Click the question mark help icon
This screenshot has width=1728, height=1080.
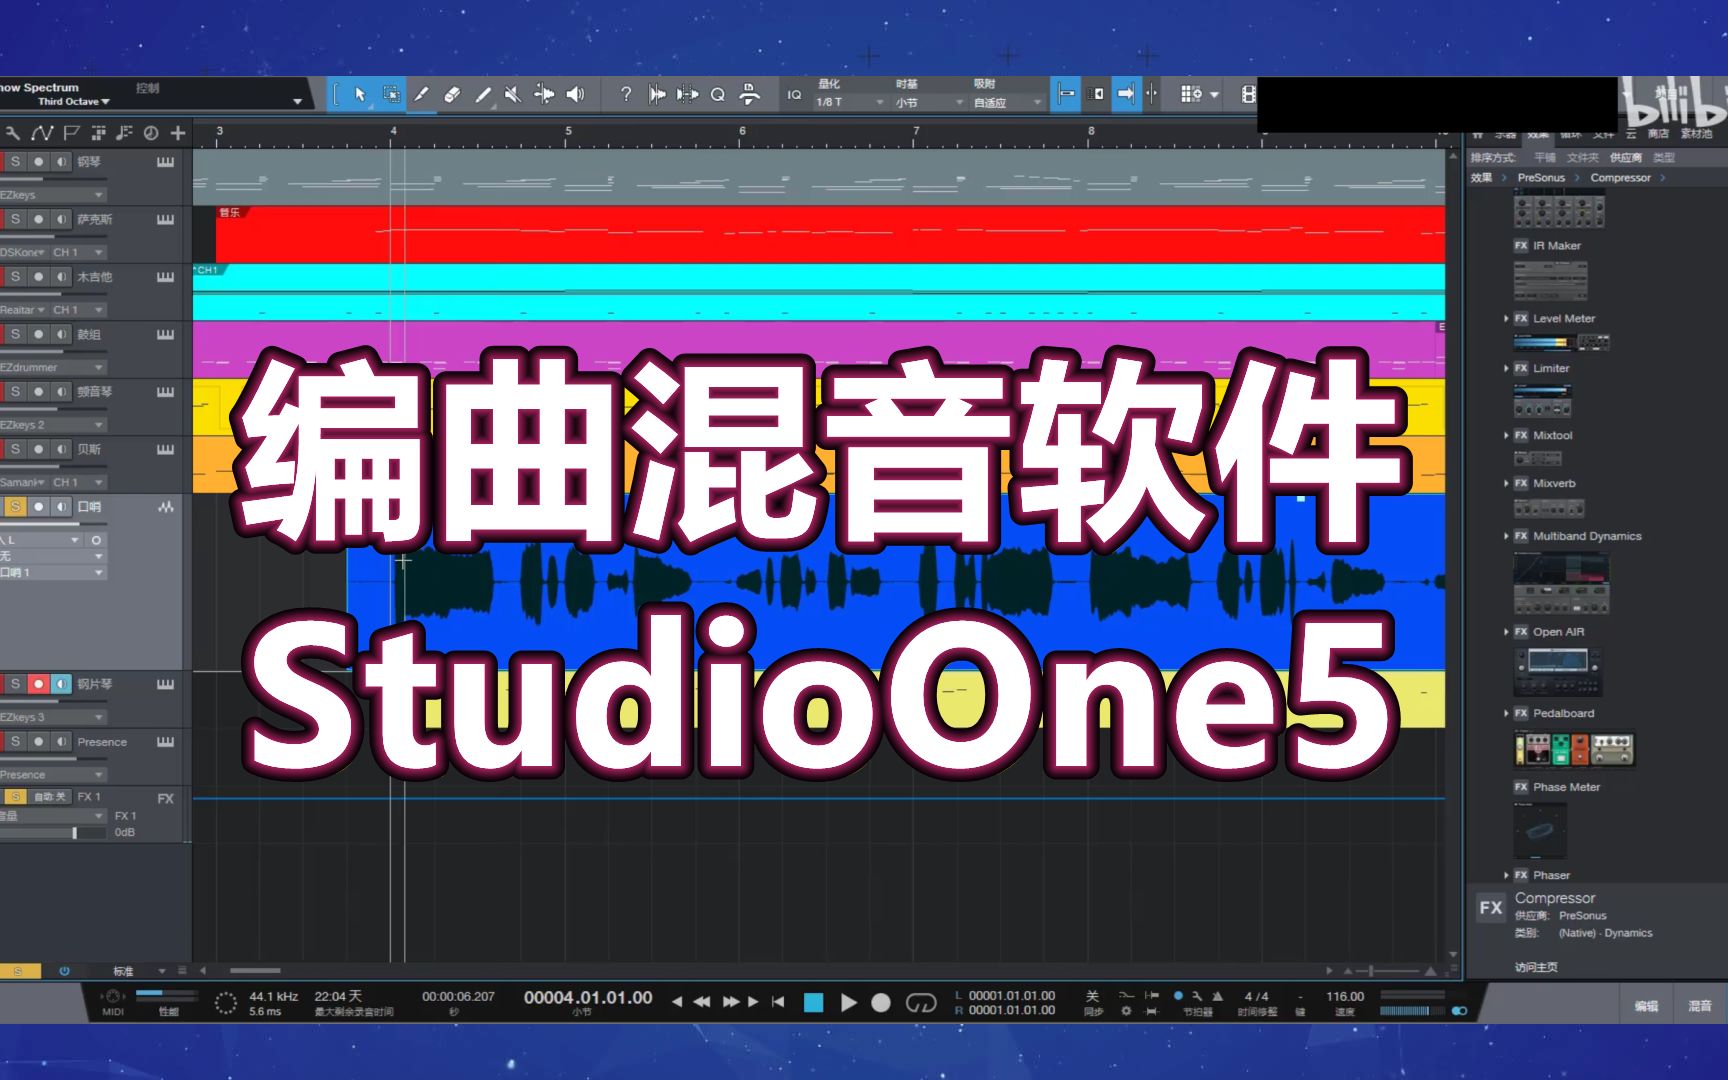click(626, 94)
